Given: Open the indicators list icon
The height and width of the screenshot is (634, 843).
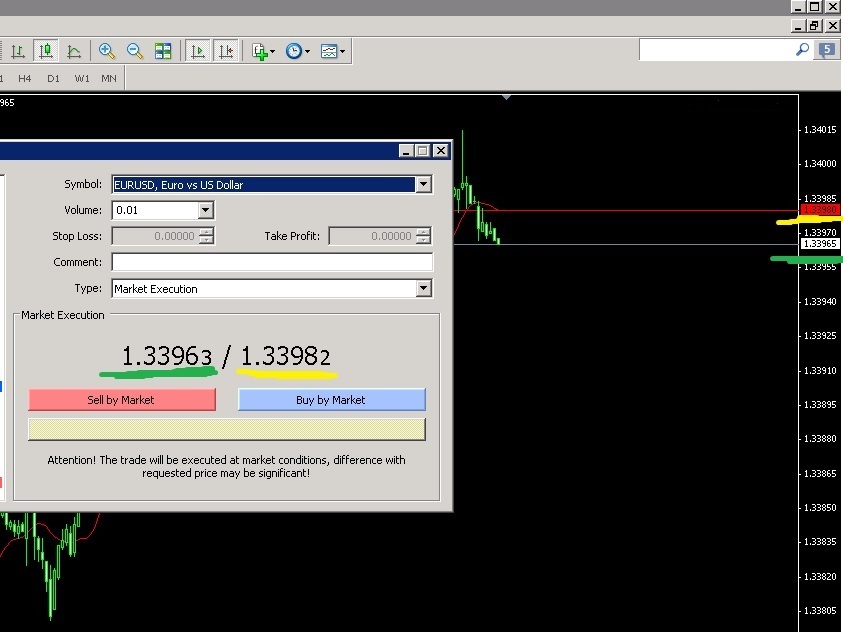Looking at the screenshot, I should (260, 52).
